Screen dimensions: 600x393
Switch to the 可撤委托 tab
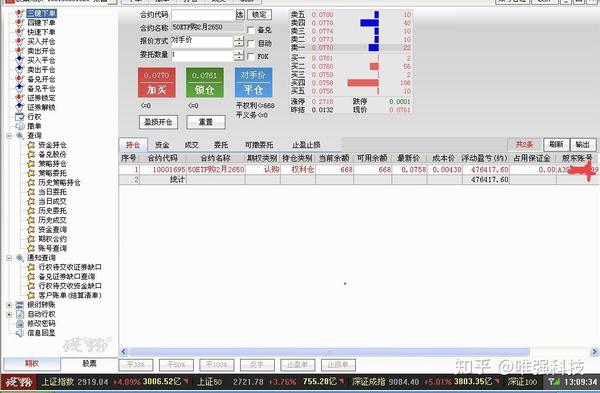(259, 145)
